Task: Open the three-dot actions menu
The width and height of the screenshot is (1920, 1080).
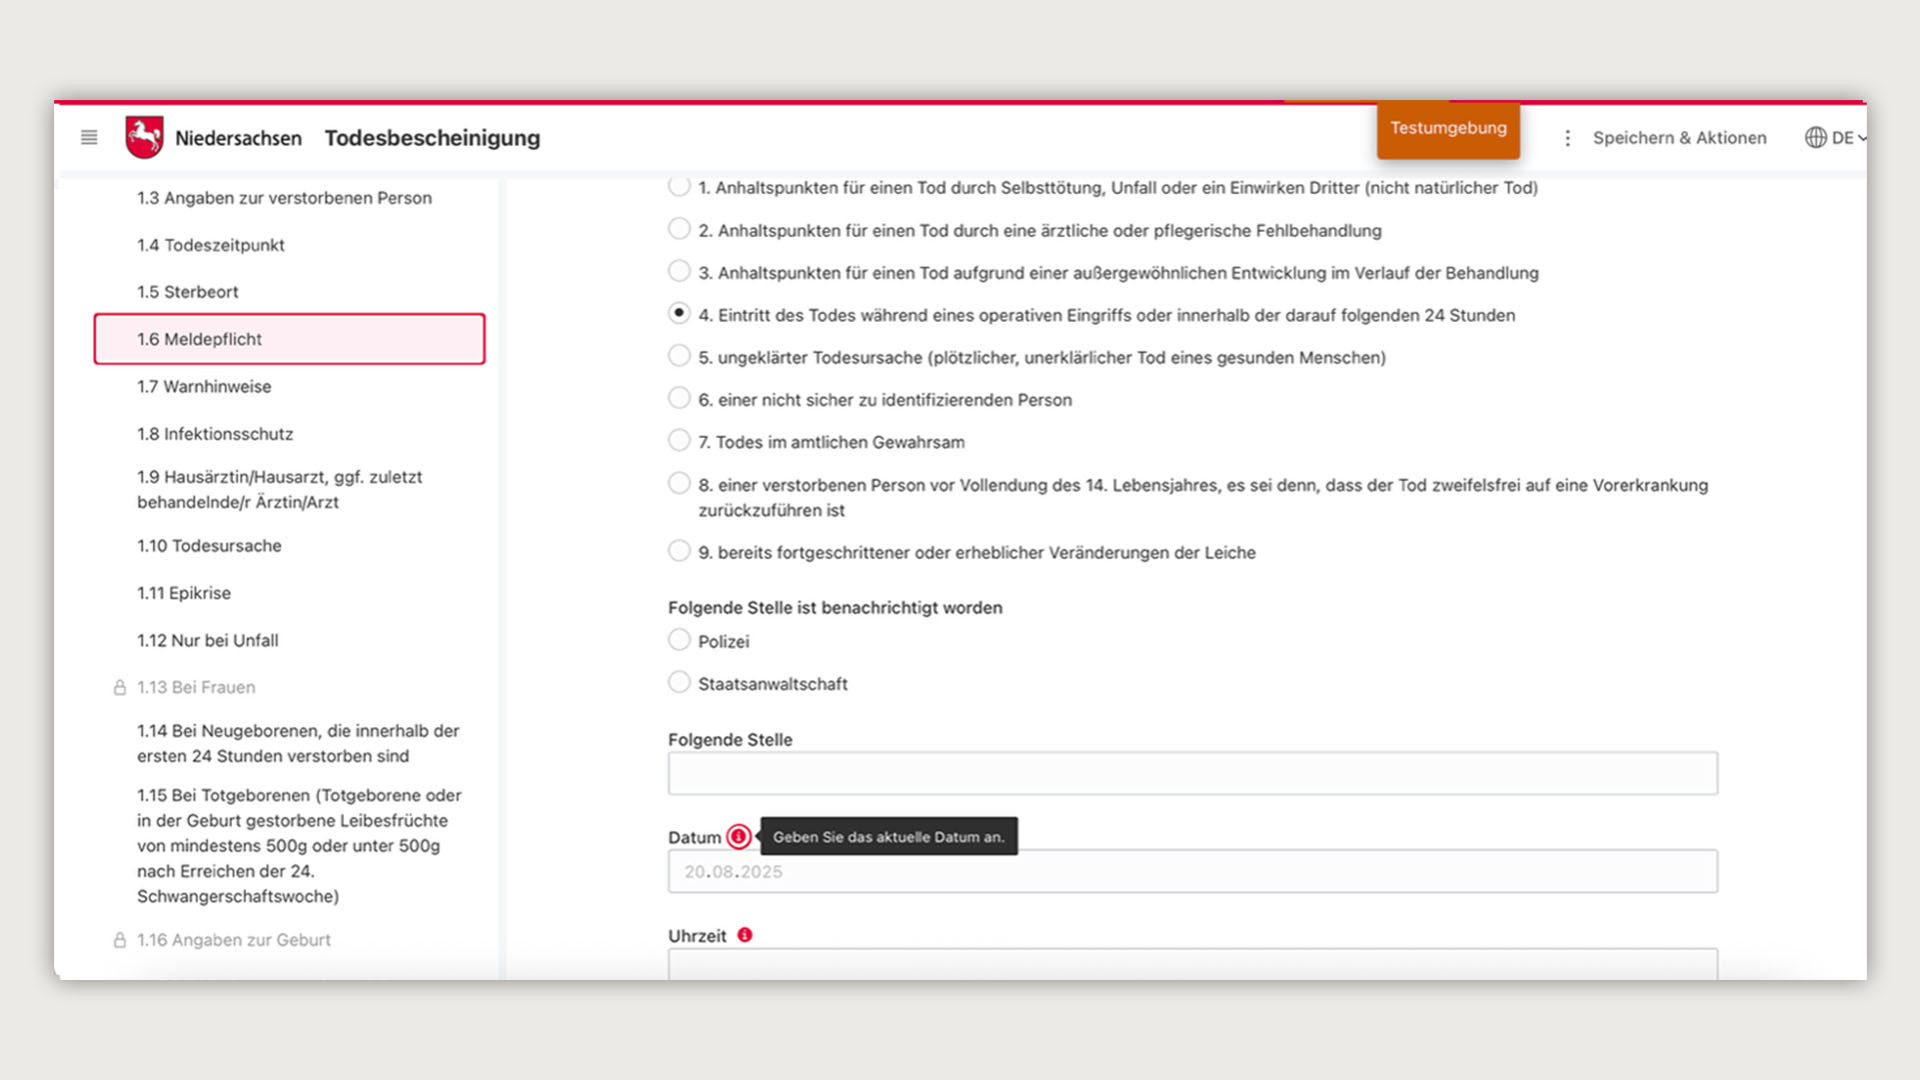Action: (x=1567, y=138)
